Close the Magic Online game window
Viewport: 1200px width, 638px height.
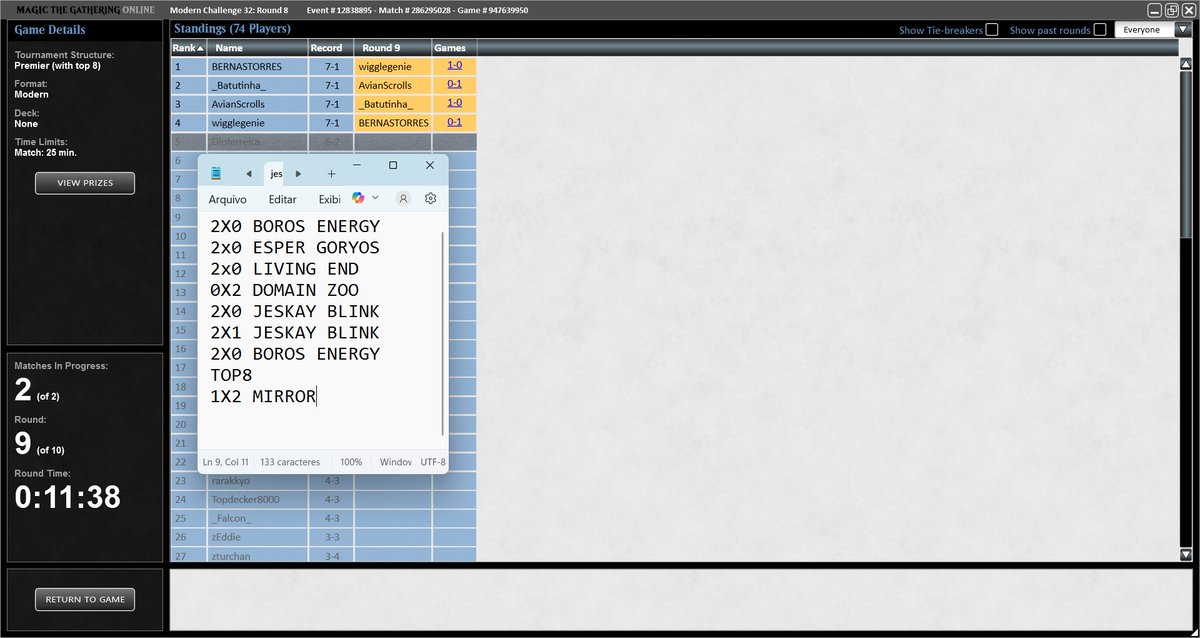click(1187, 10)
